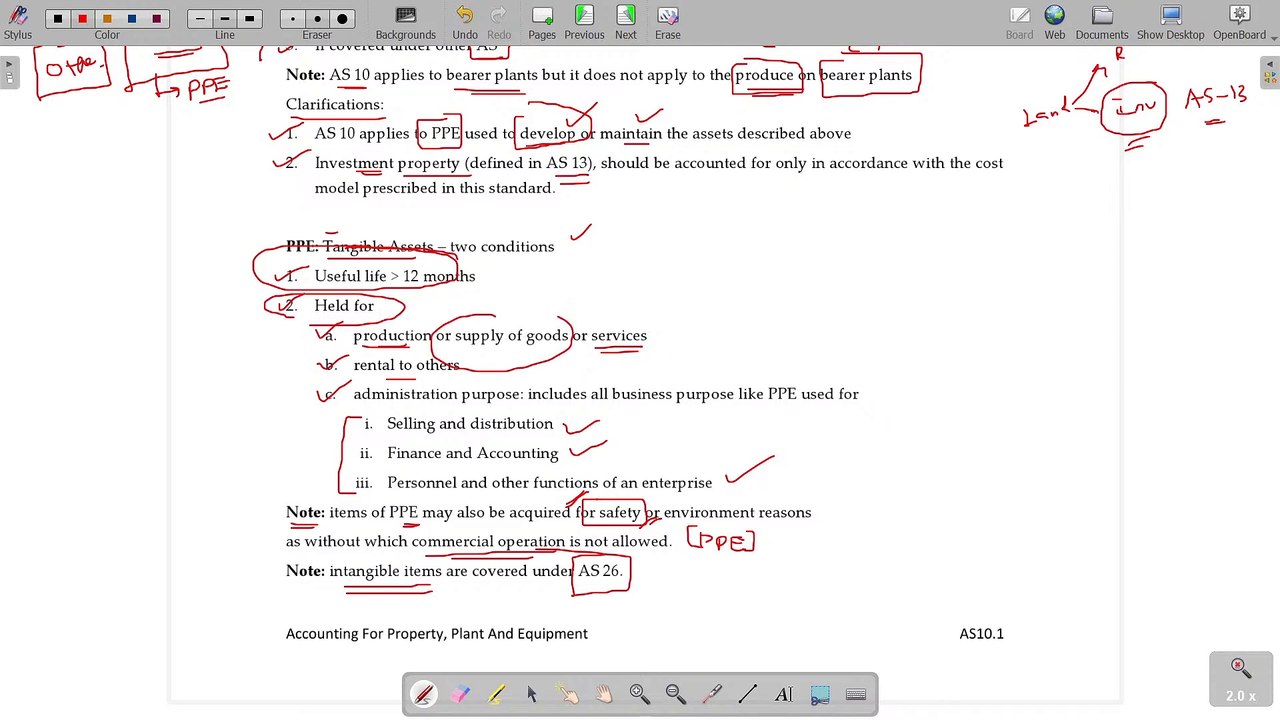Click the text 'rental to others'
1280x720 pixels.
pyautogui.click(x=406, y=365)
